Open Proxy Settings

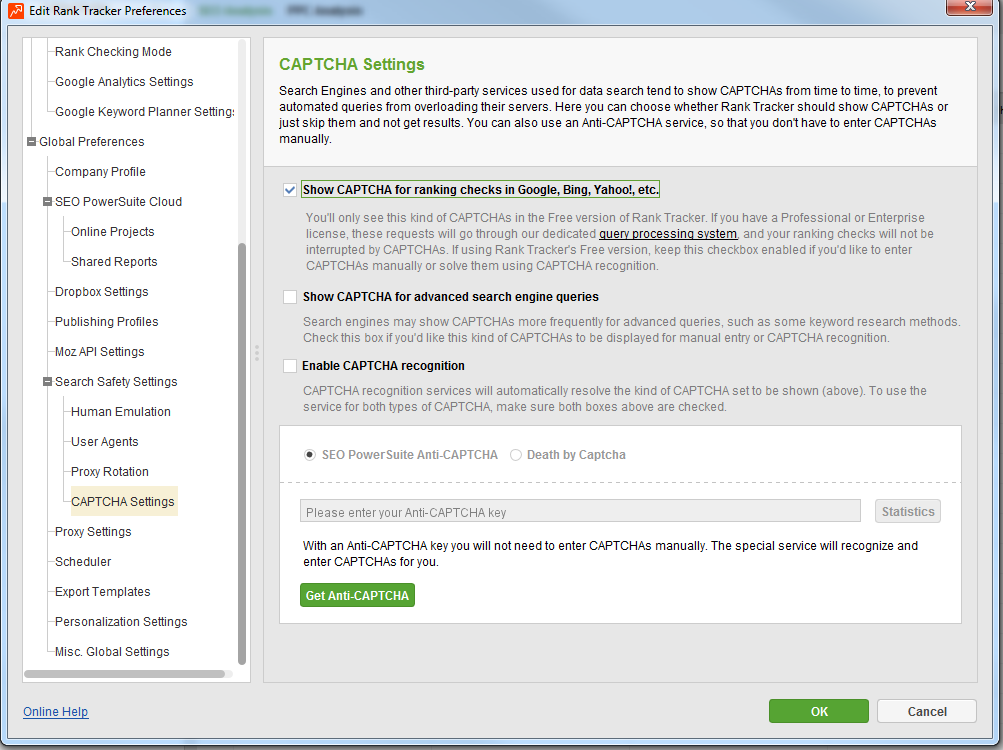93,532
